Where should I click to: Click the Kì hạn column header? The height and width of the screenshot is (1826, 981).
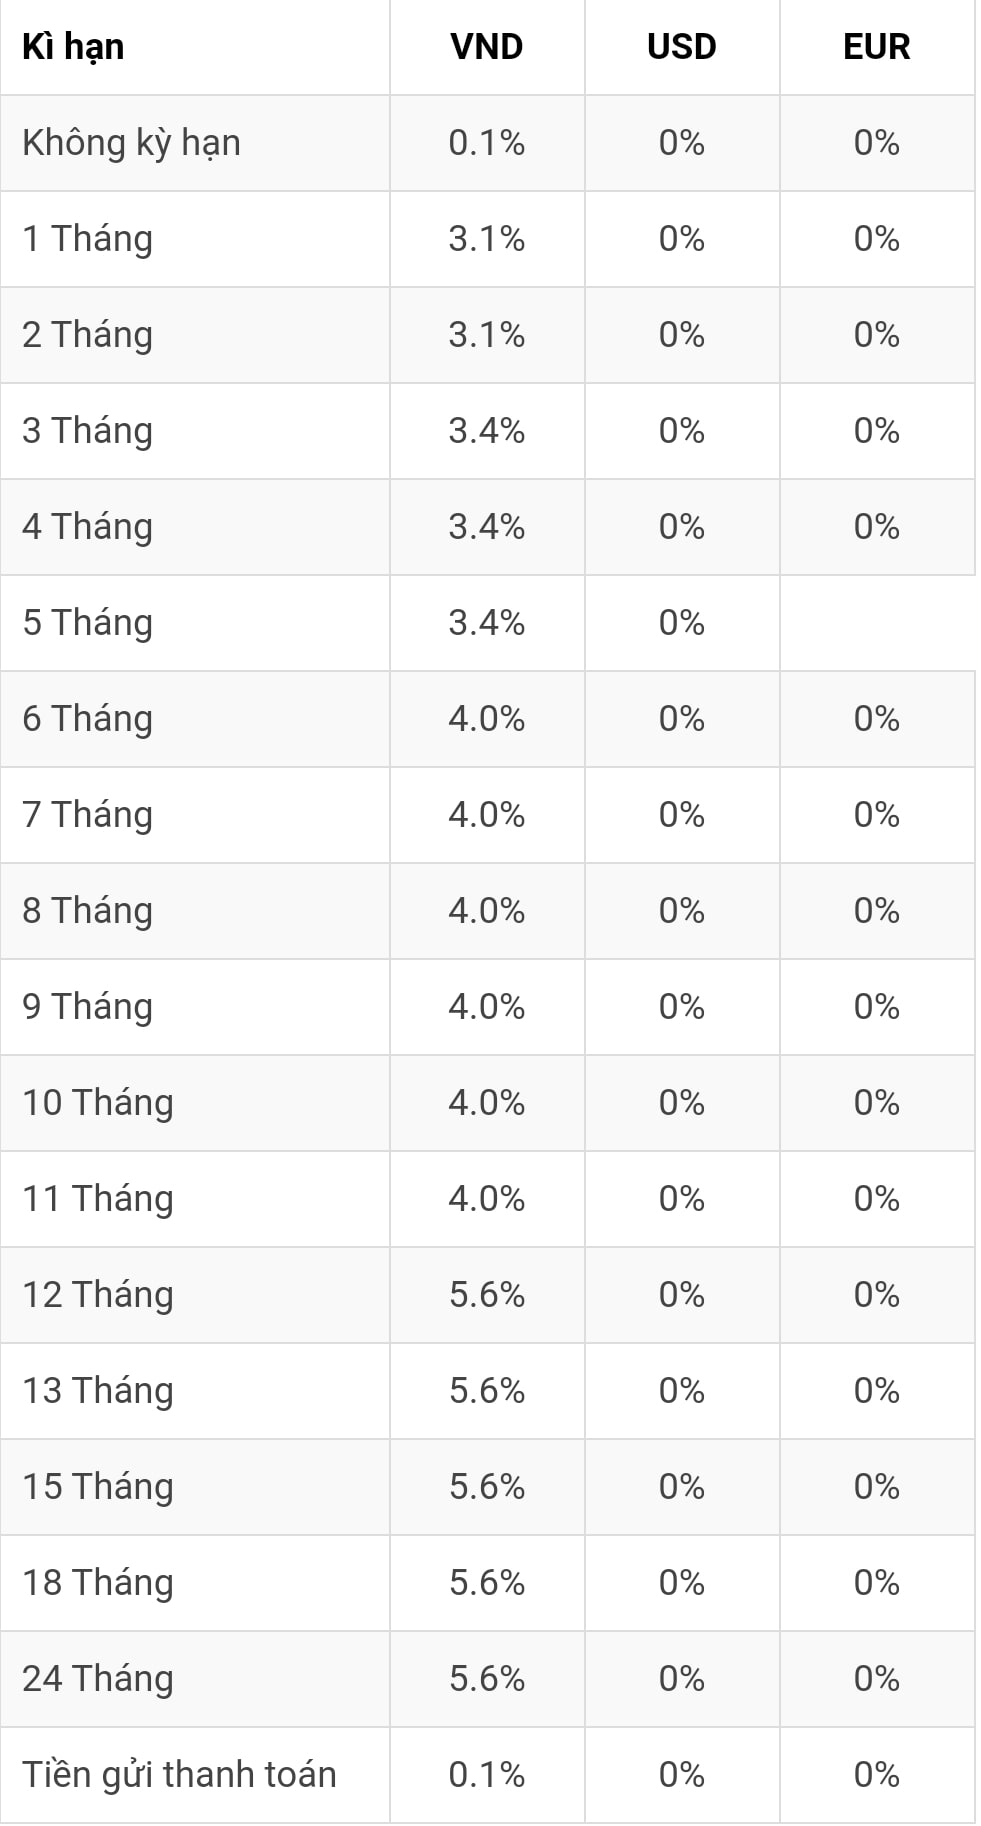click(x=73, y=47)
